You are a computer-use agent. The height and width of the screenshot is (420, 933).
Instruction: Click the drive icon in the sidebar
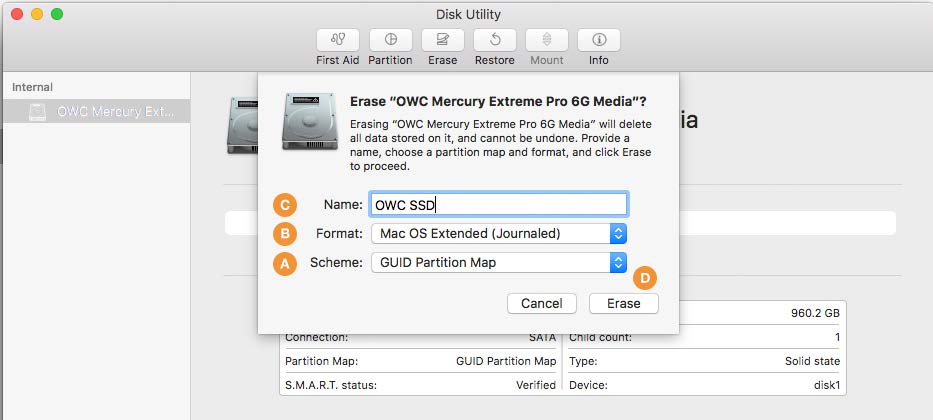pyautogui.click(x=37, y=112)
